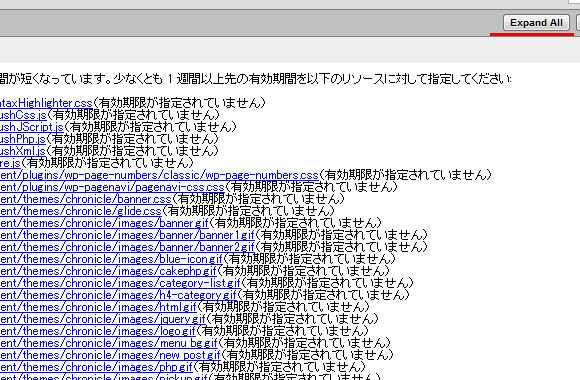The image size is (580, 380).
Task: Open the jquery.gif link
Action: [x=102, y=319]
